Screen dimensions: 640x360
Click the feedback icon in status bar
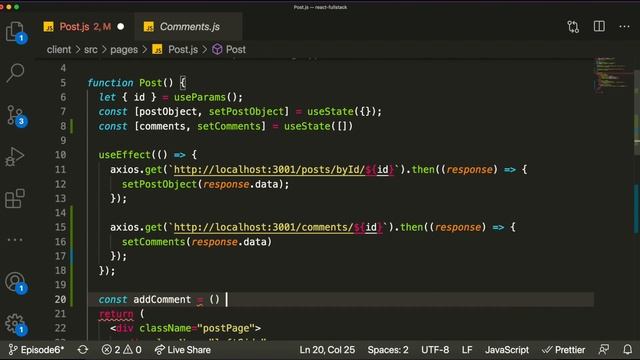point(604,350)
